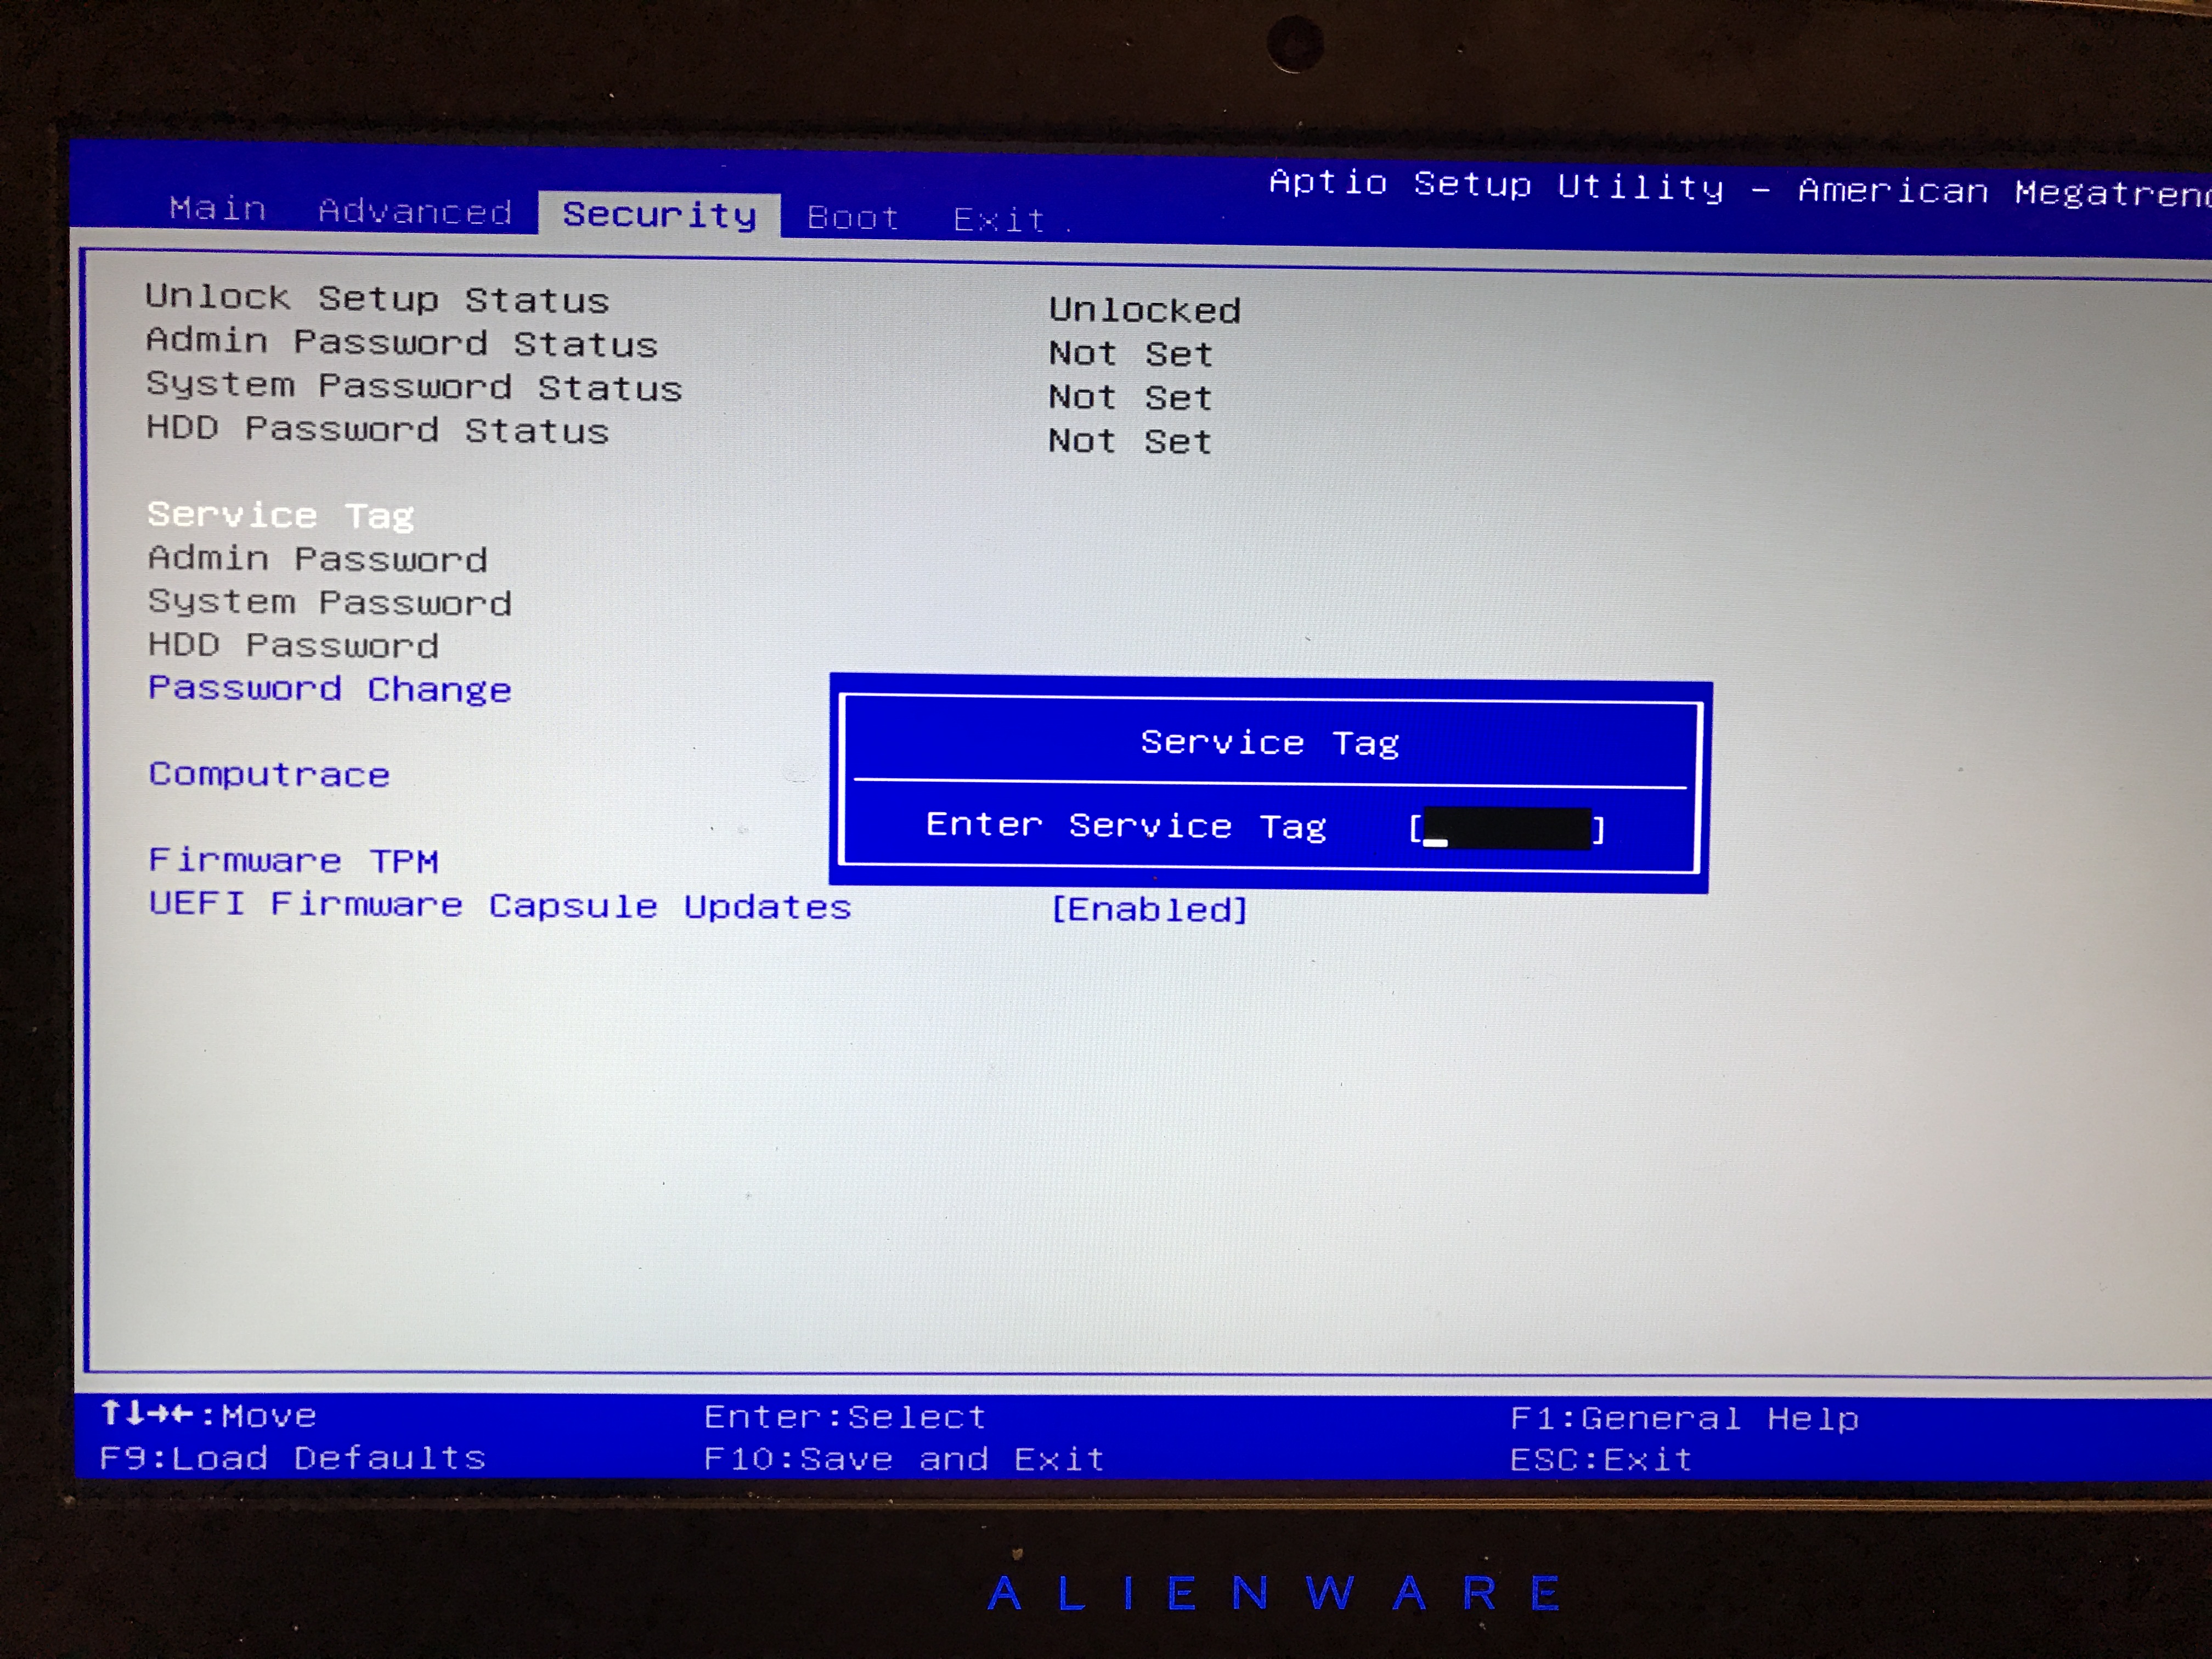Open the Password Change setting
This screenshot has height=1659, width=2212.
(x=330, y=689)
